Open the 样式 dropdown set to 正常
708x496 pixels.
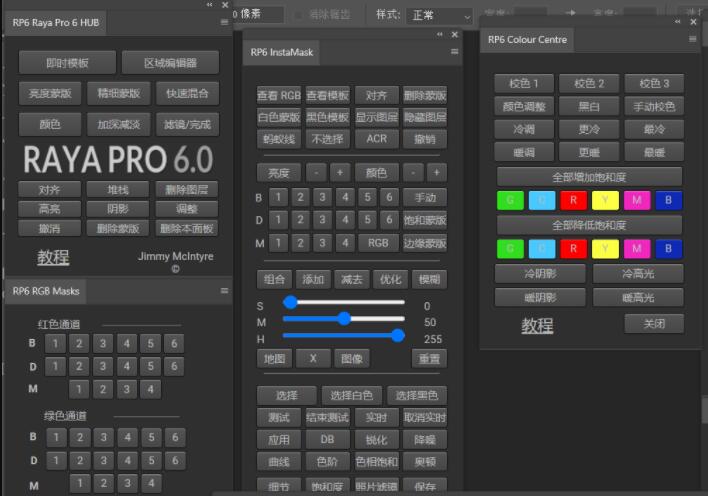(x=439, y=16)
